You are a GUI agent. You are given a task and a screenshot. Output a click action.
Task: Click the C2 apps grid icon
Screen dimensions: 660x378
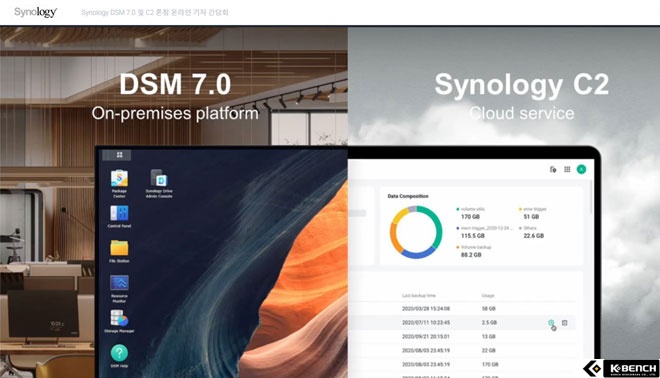pos(567,169)
